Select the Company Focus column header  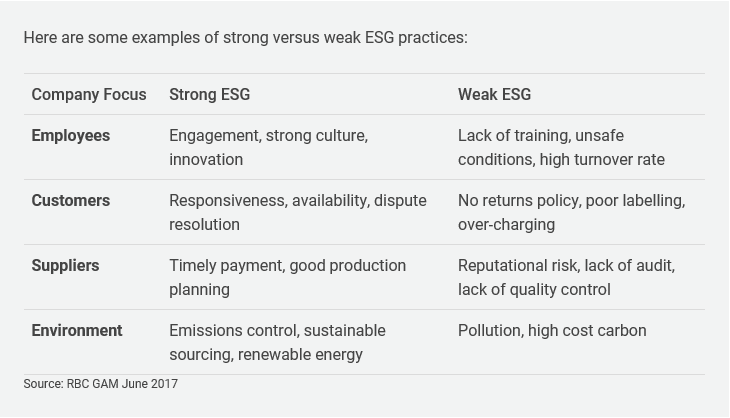point(88,95)
